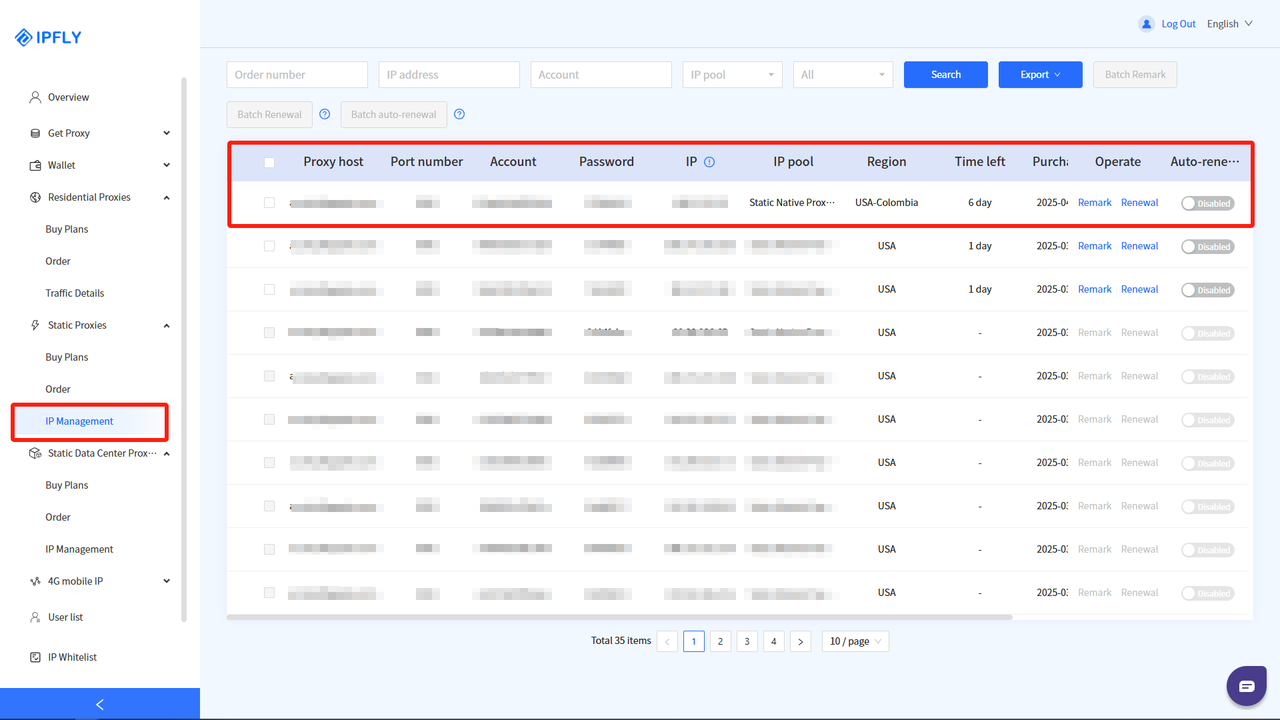
Task: Click the Search button
Action: tap(945, 74)
